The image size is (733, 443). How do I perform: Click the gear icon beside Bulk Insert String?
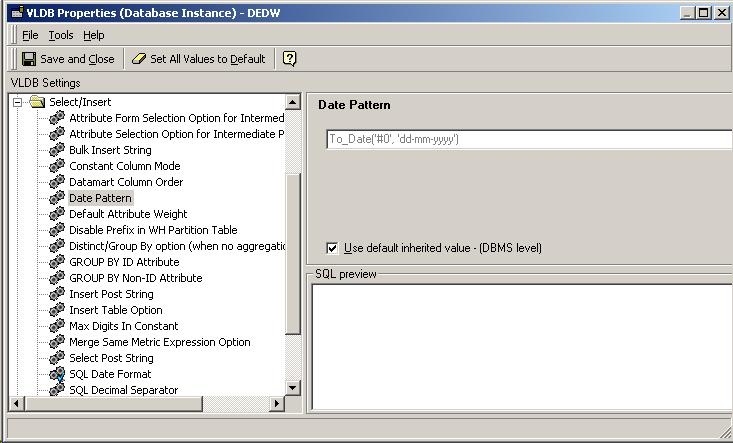tap(57, 150)
